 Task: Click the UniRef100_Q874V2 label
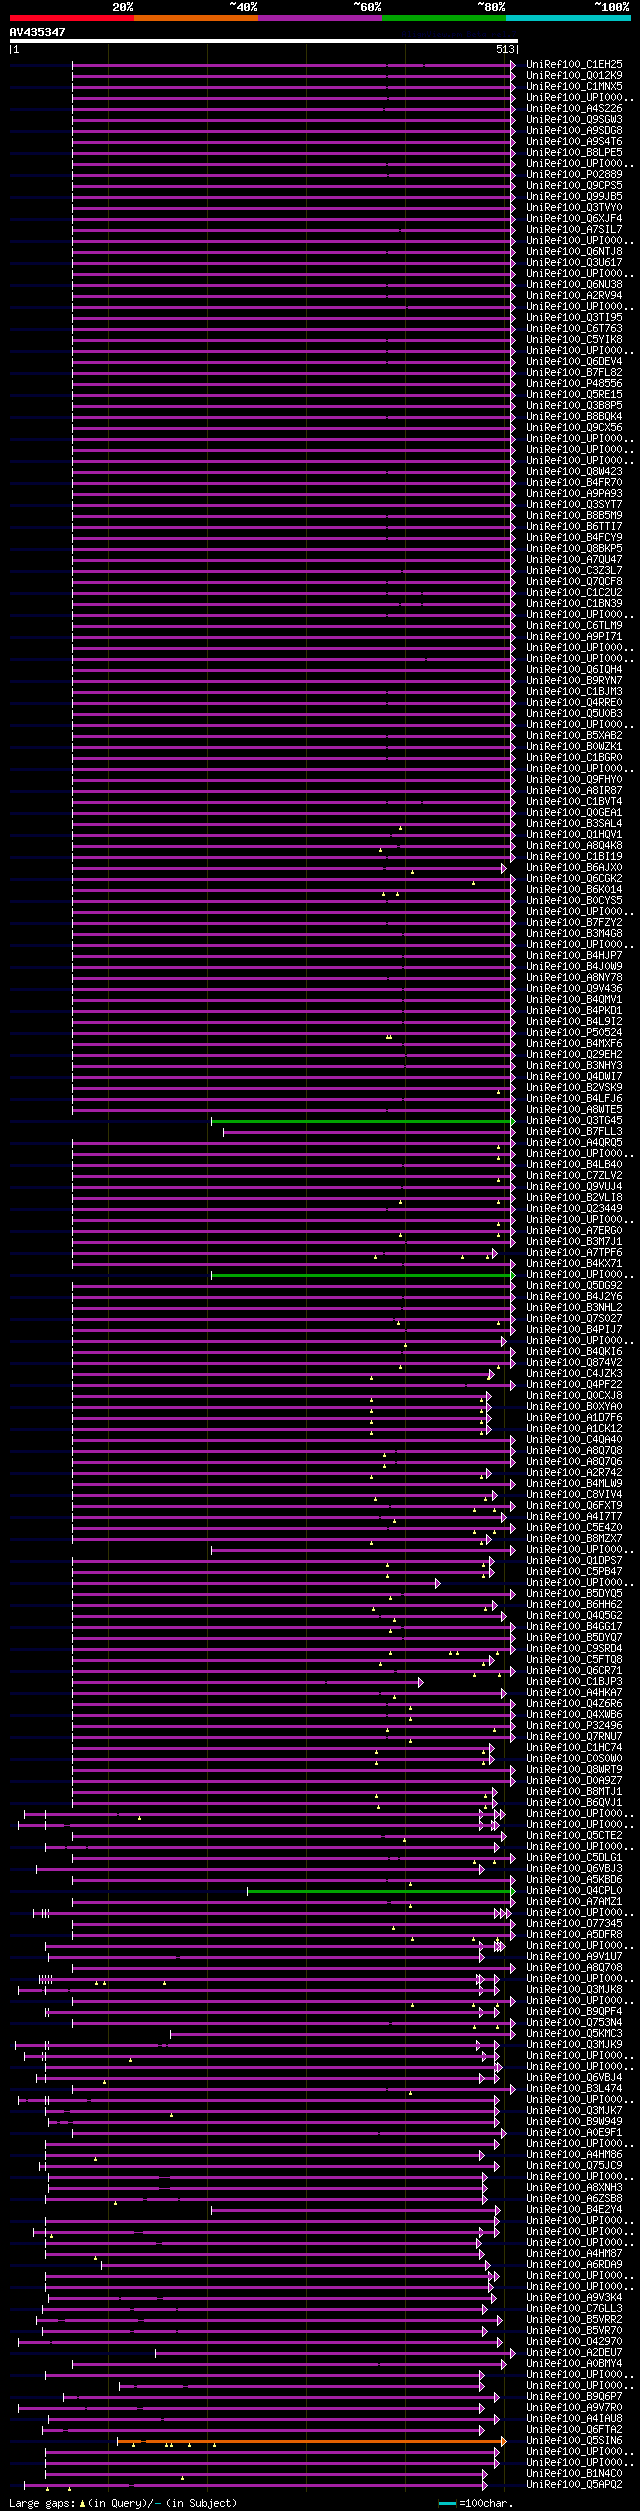574,1362
